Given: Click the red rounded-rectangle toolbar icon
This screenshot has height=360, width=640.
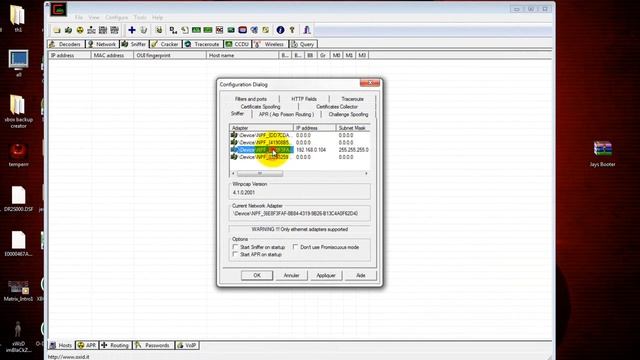Looking at the screenshot, I should [x=242, y=30].
